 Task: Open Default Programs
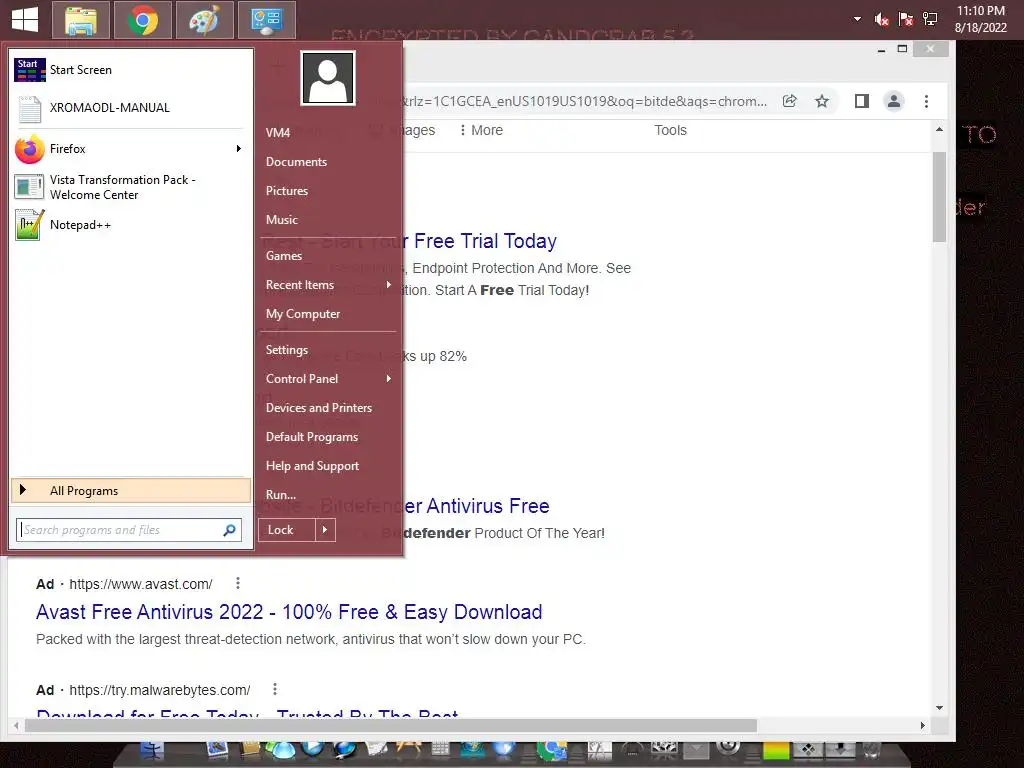[312, 437]
